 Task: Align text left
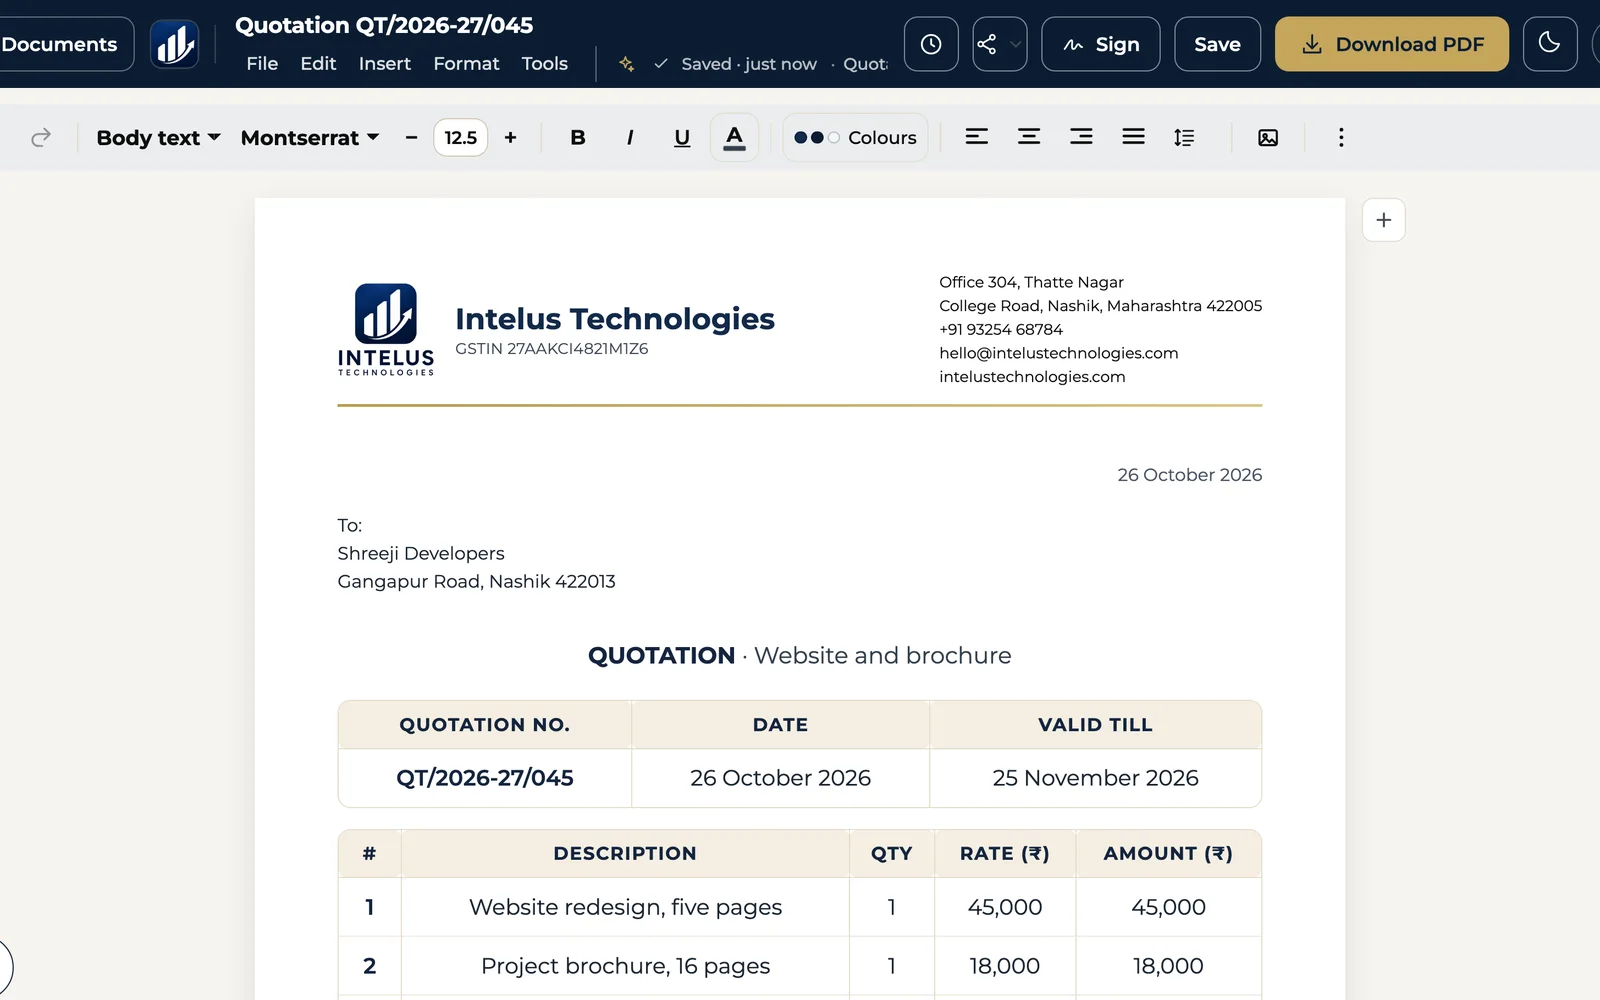tap(977, 137)
